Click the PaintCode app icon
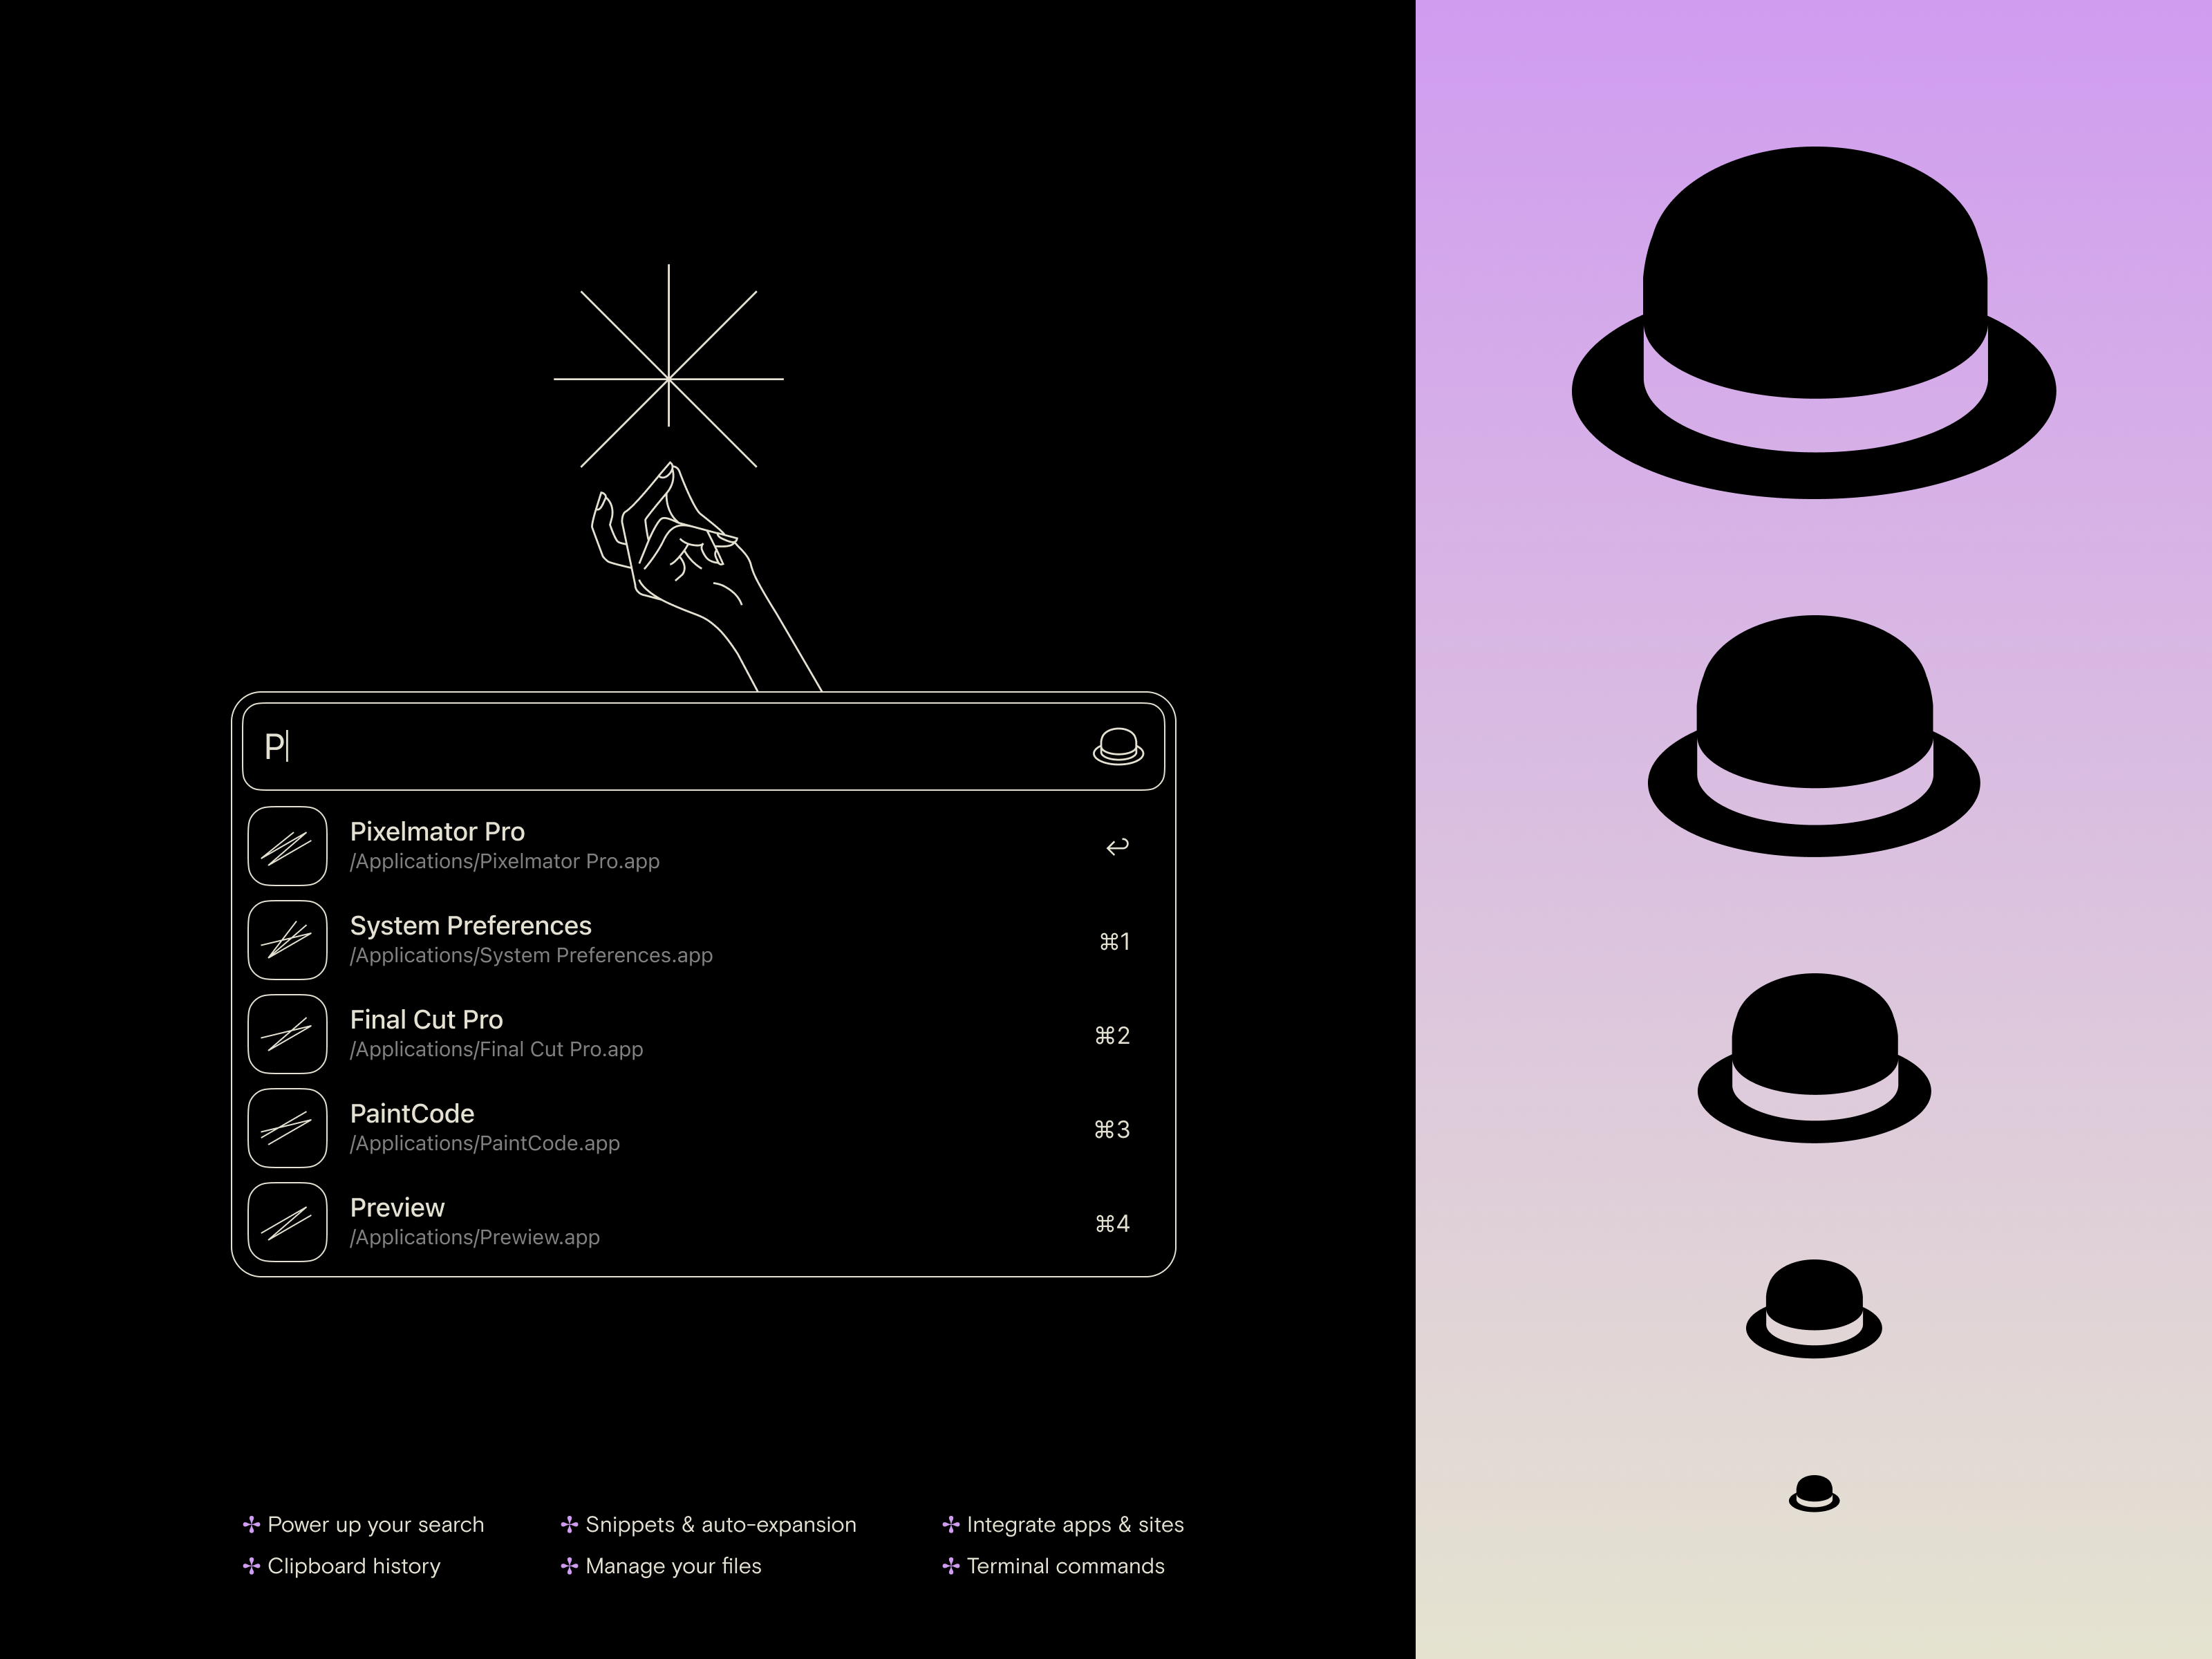 [287, 1128]
